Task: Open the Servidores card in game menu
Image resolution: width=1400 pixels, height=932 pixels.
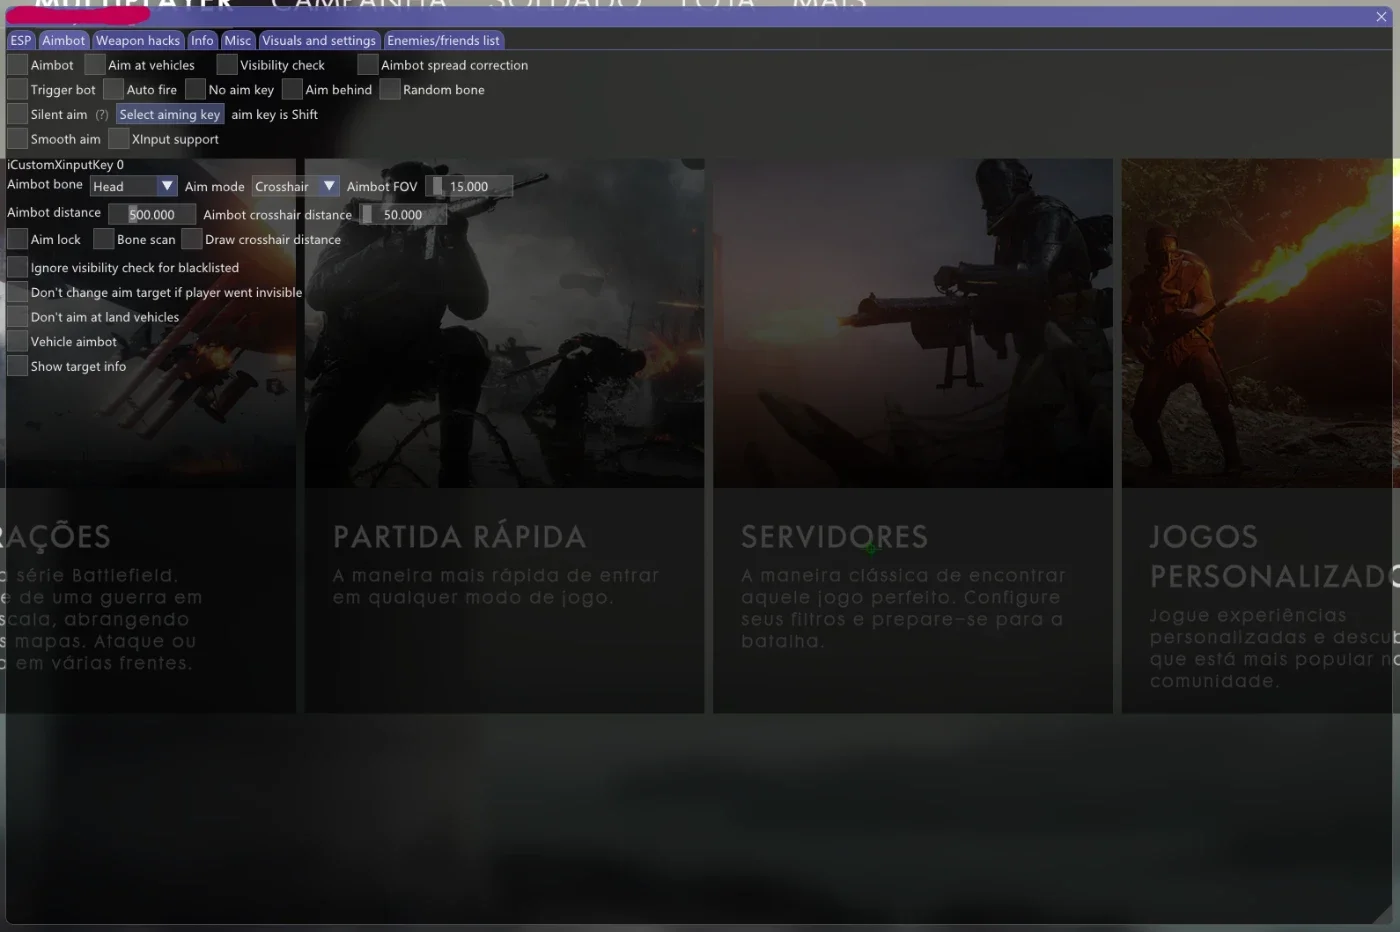Action: (912, 435)
